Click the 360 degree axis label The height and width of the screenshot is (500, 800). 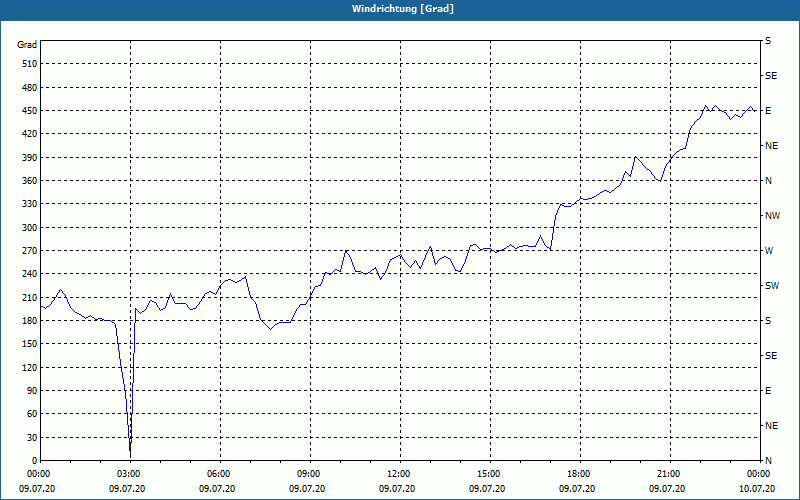click(x=30, y=181)
